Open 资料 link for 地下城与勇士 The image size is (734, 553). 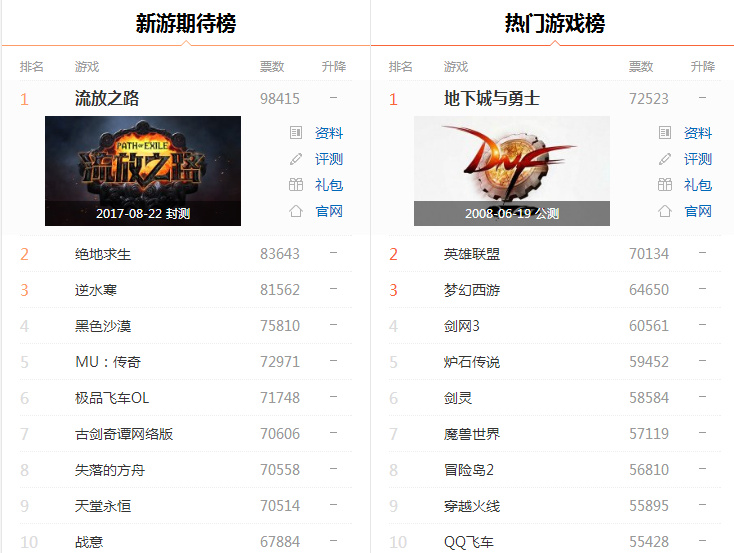tap(697, 133)
